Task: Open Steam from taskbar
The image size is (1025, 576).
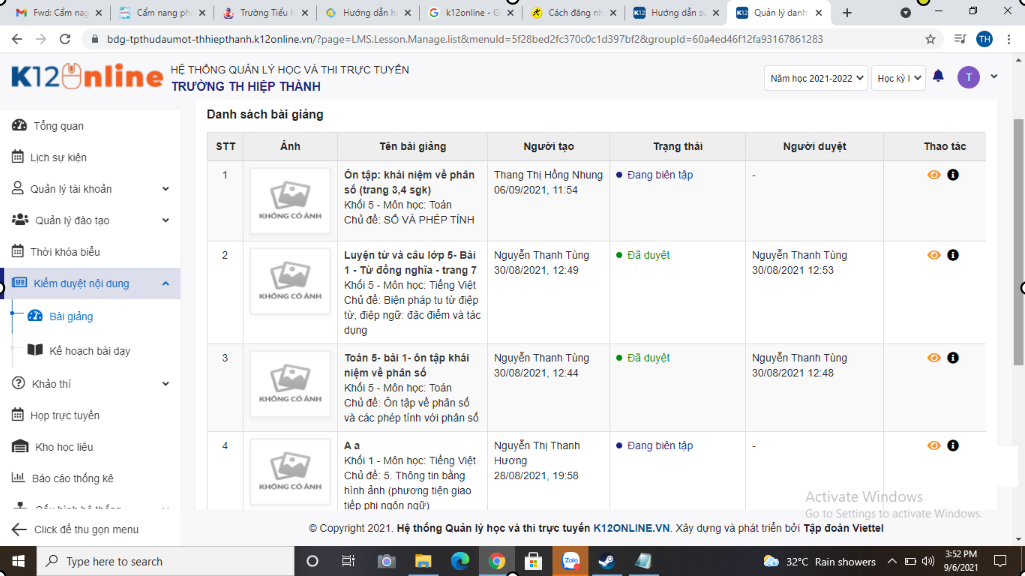Action: [x=607, y=561]
